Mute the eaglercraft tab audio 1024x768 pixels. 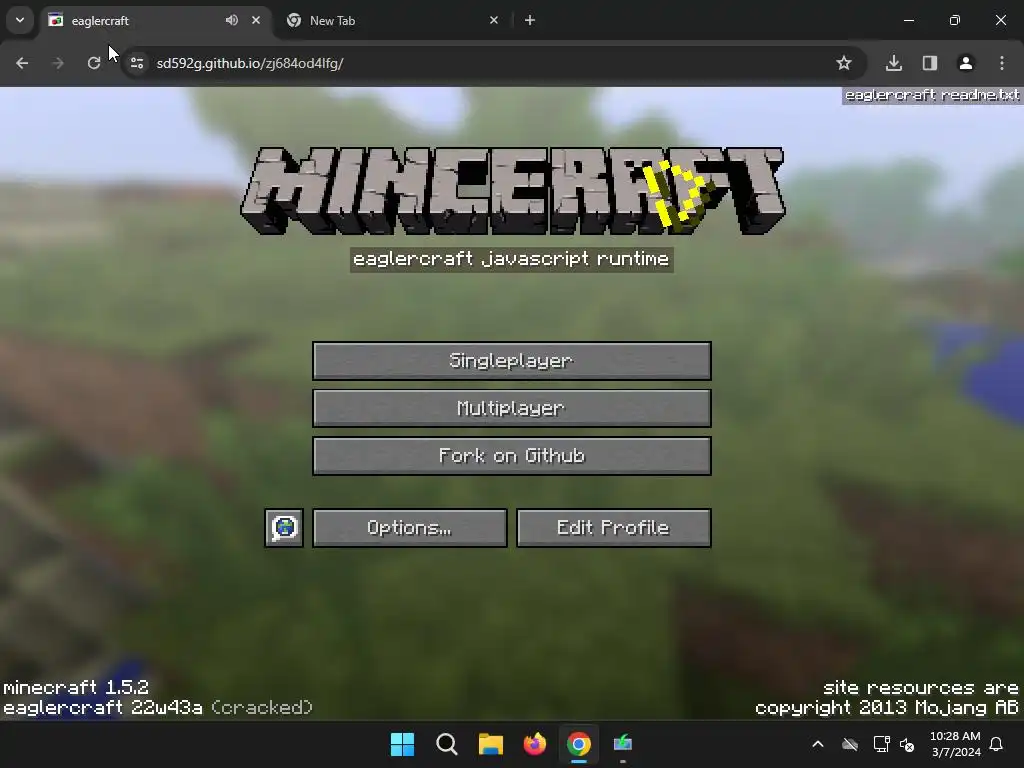(x=232, y=20)
